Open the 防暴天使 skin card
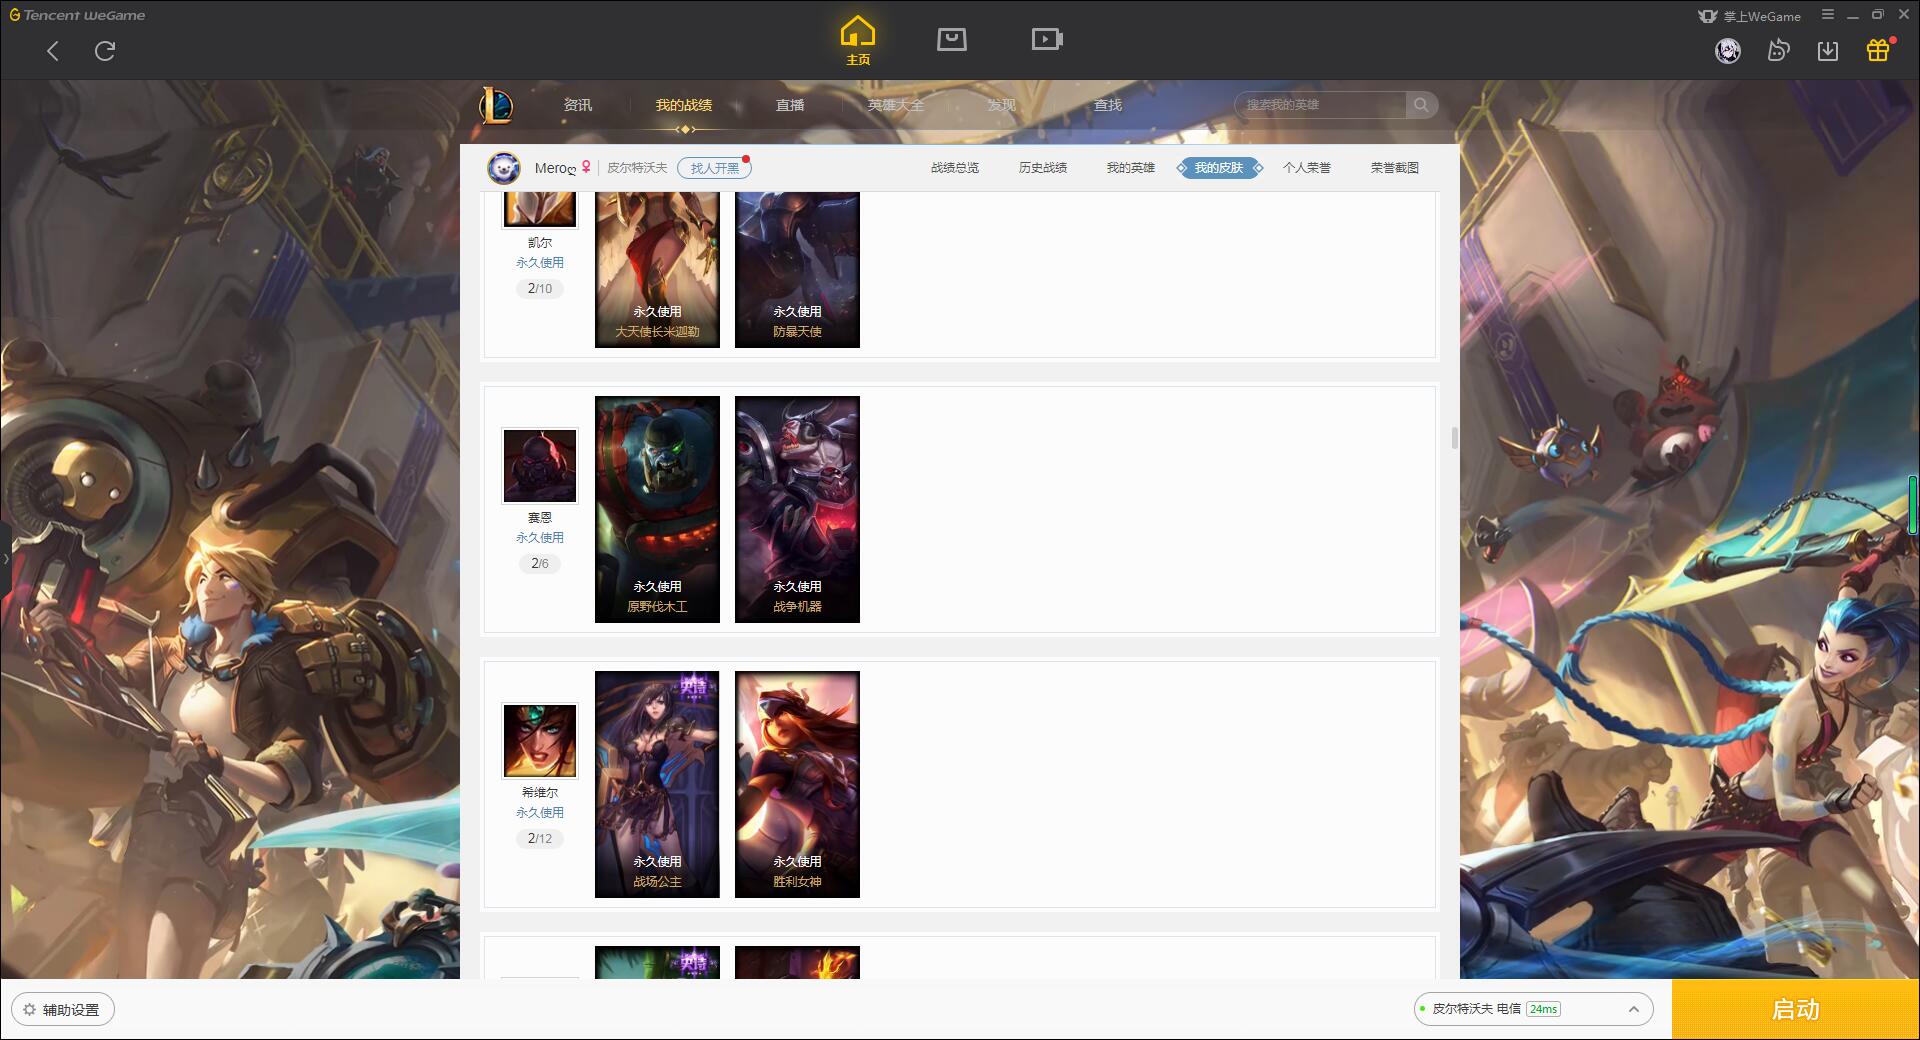 (797, 270)
